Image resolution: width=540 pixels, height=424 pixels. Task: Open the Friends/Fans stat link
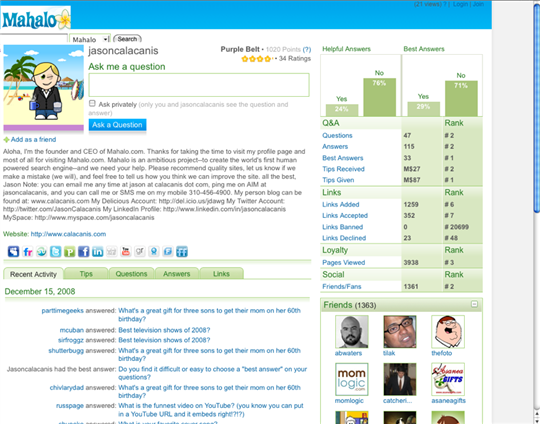pos(342,287)
